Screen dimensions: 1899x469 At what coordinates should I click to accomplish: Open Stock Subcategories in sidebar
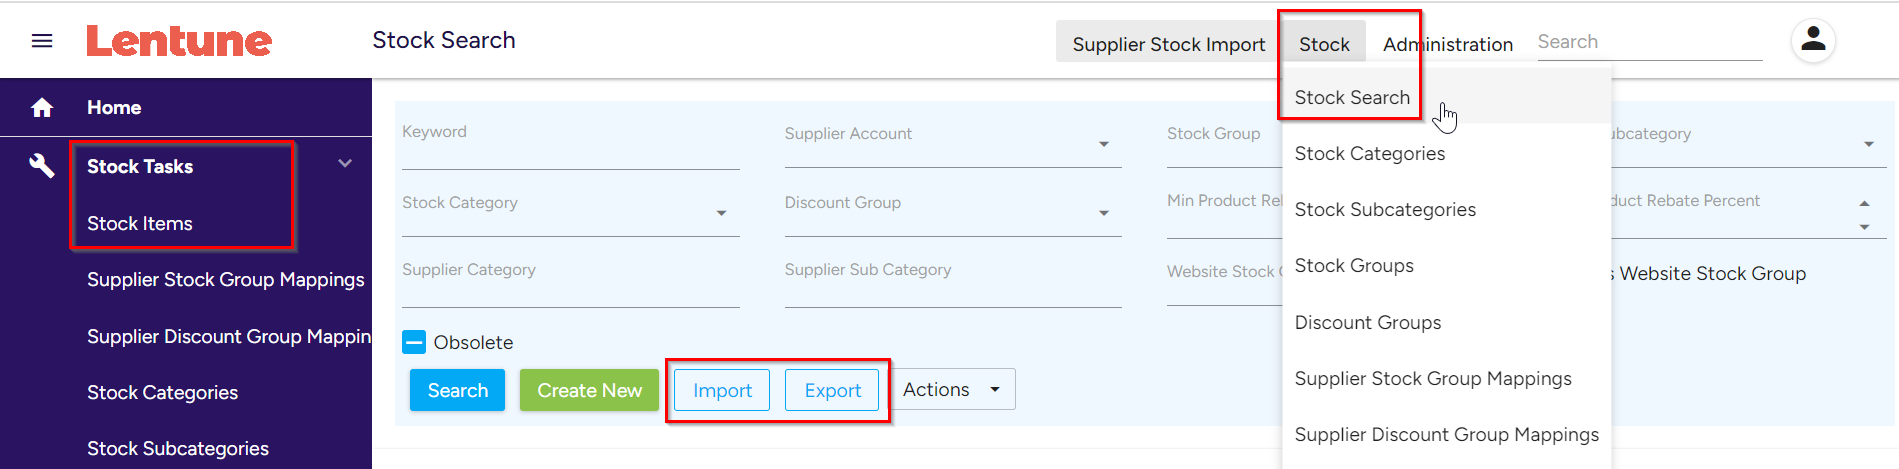(178, 448)
